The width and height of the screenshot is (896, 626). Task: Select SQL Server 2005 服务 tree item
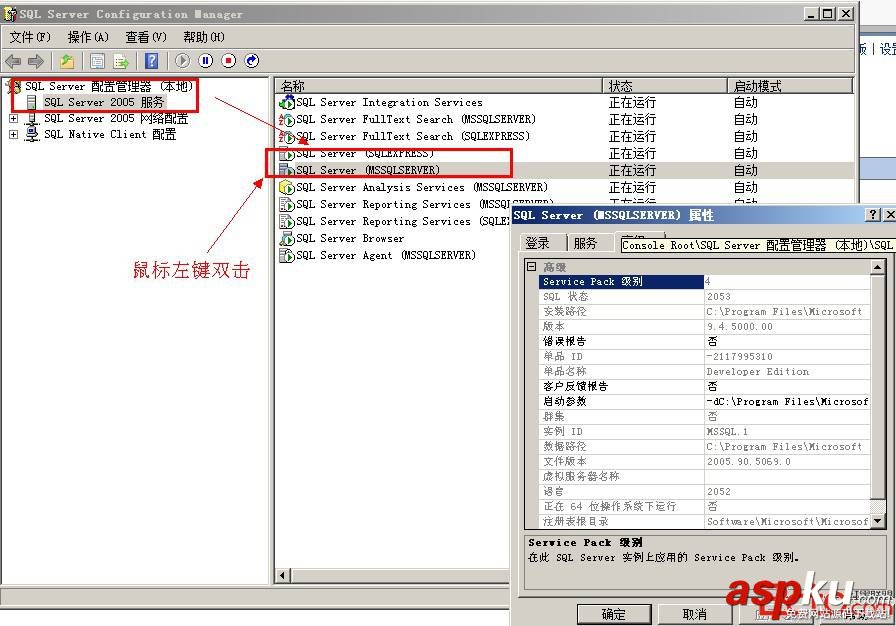coord(104,102)
